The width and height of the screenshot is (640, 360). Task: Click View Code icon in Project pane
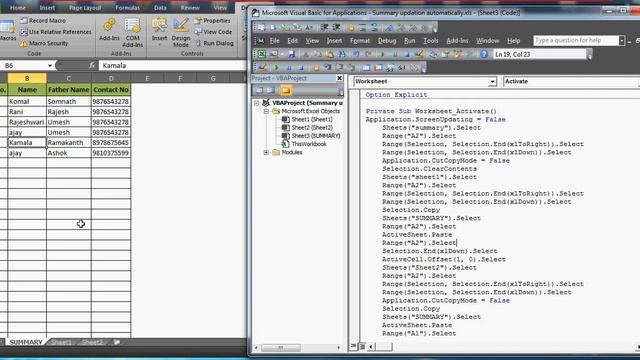click(x=259, y=90)
